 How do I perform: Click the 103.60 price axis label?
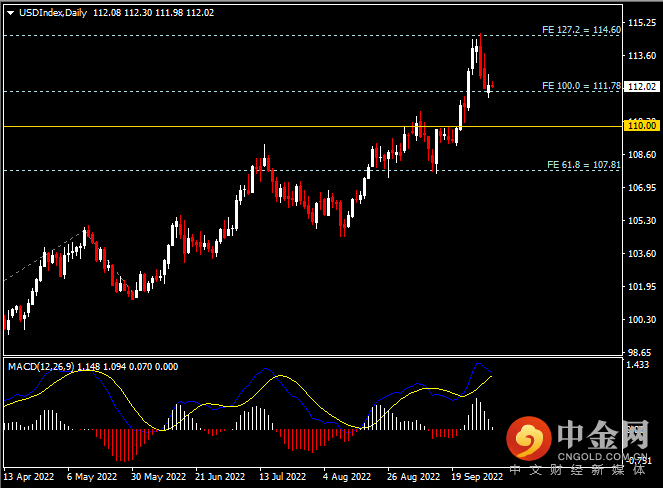click(642, 254)
